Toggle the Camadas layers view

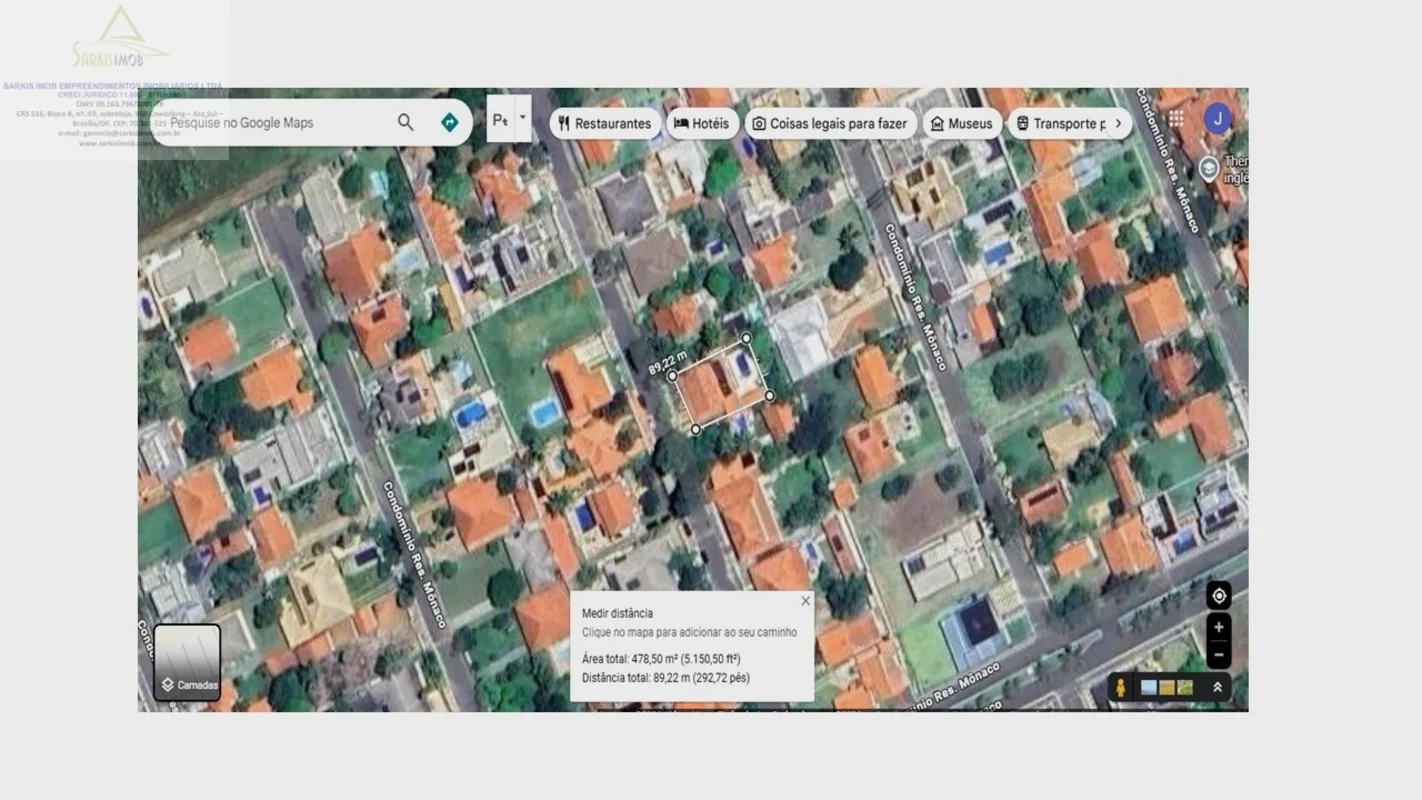pyautogui.click(x=187, y=662)
